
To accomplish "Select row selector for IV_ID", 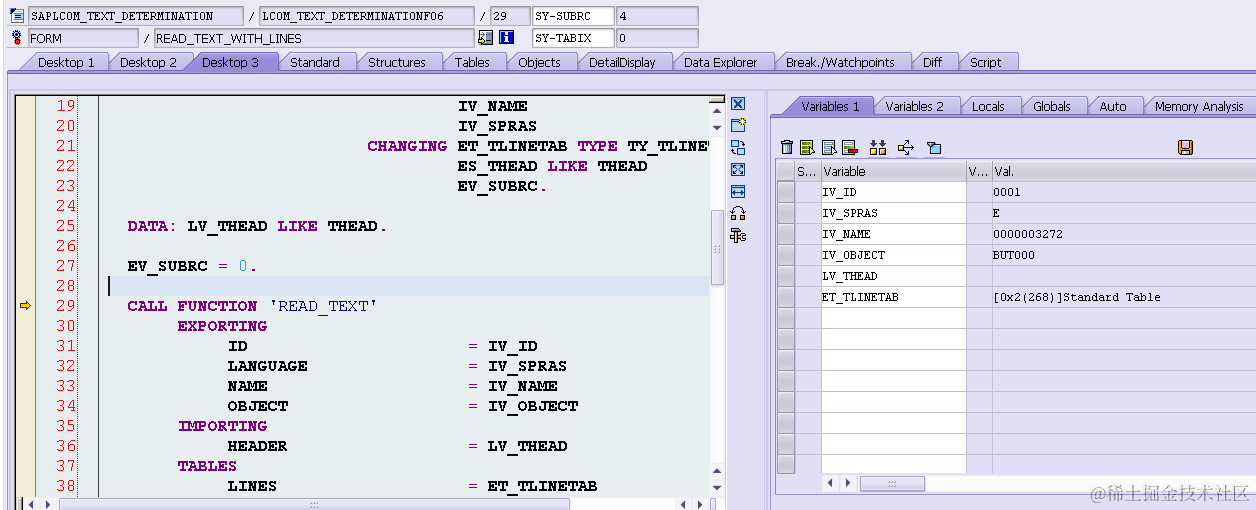I will coord(786,192).
